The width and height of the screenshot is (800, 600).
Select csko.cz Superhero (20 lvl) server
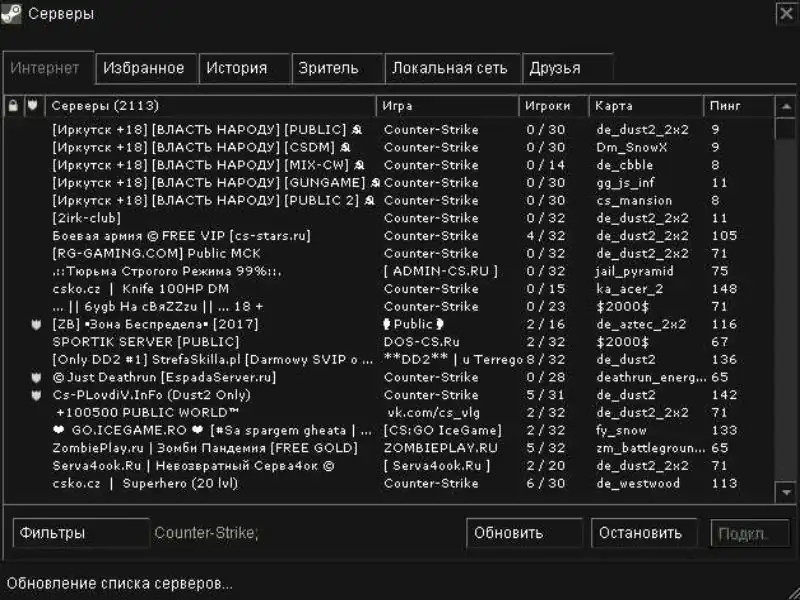389,484
